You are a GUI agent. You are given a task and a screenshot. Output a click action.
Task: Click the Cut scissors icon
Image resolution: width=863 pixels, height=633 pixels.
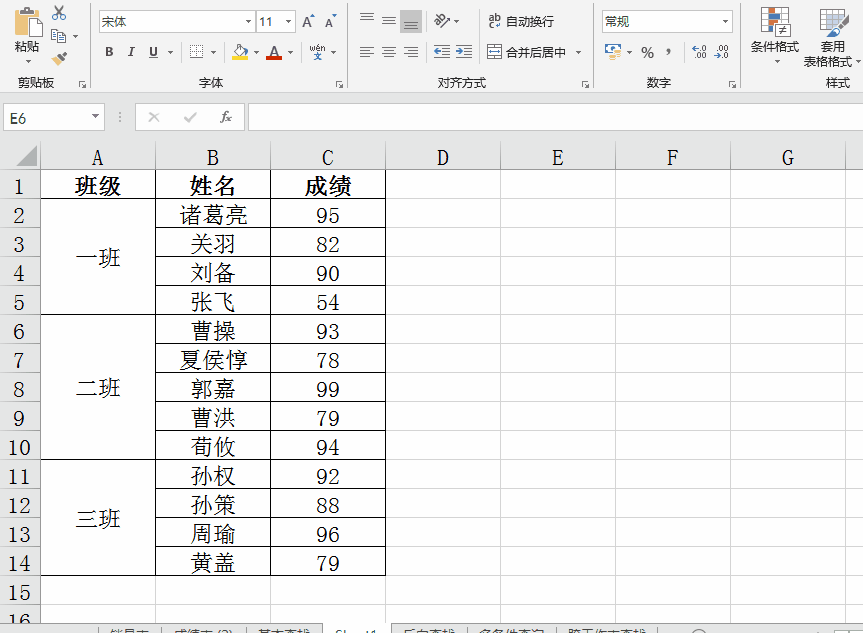(59, 13)
